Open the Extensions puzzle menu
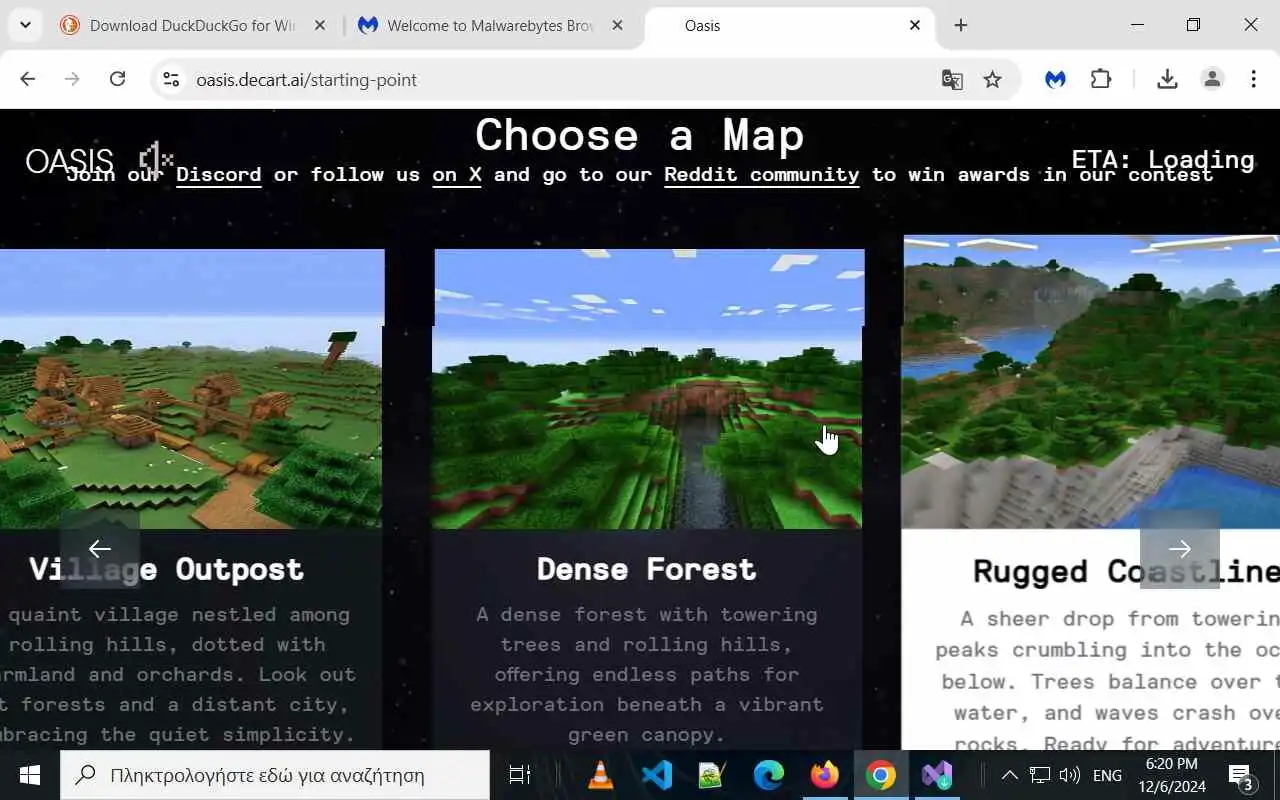The width and height of the screenshot is (1280, 800). point(1101,79)
